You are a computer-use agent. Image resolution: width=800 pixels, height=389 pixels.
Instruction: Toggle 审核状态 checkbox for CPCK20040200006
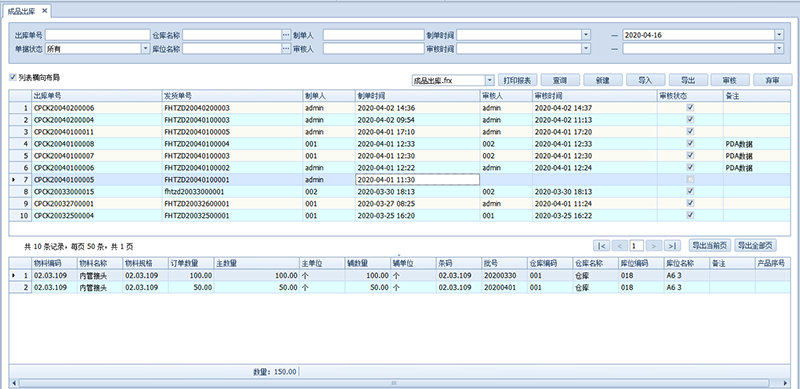pos(690,108)
